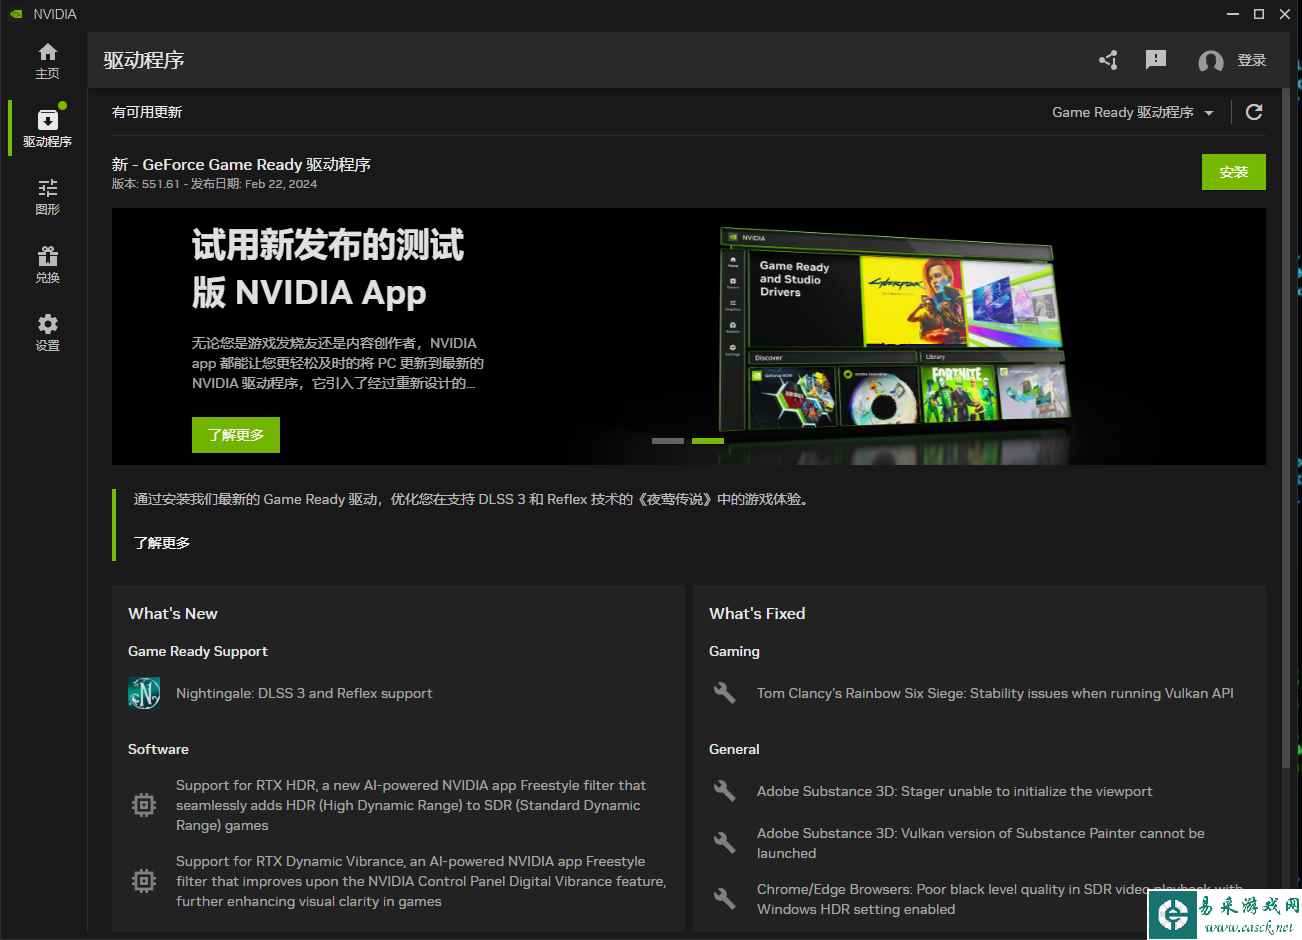Click the 版本: 551.61 version text

pos(146,184)
